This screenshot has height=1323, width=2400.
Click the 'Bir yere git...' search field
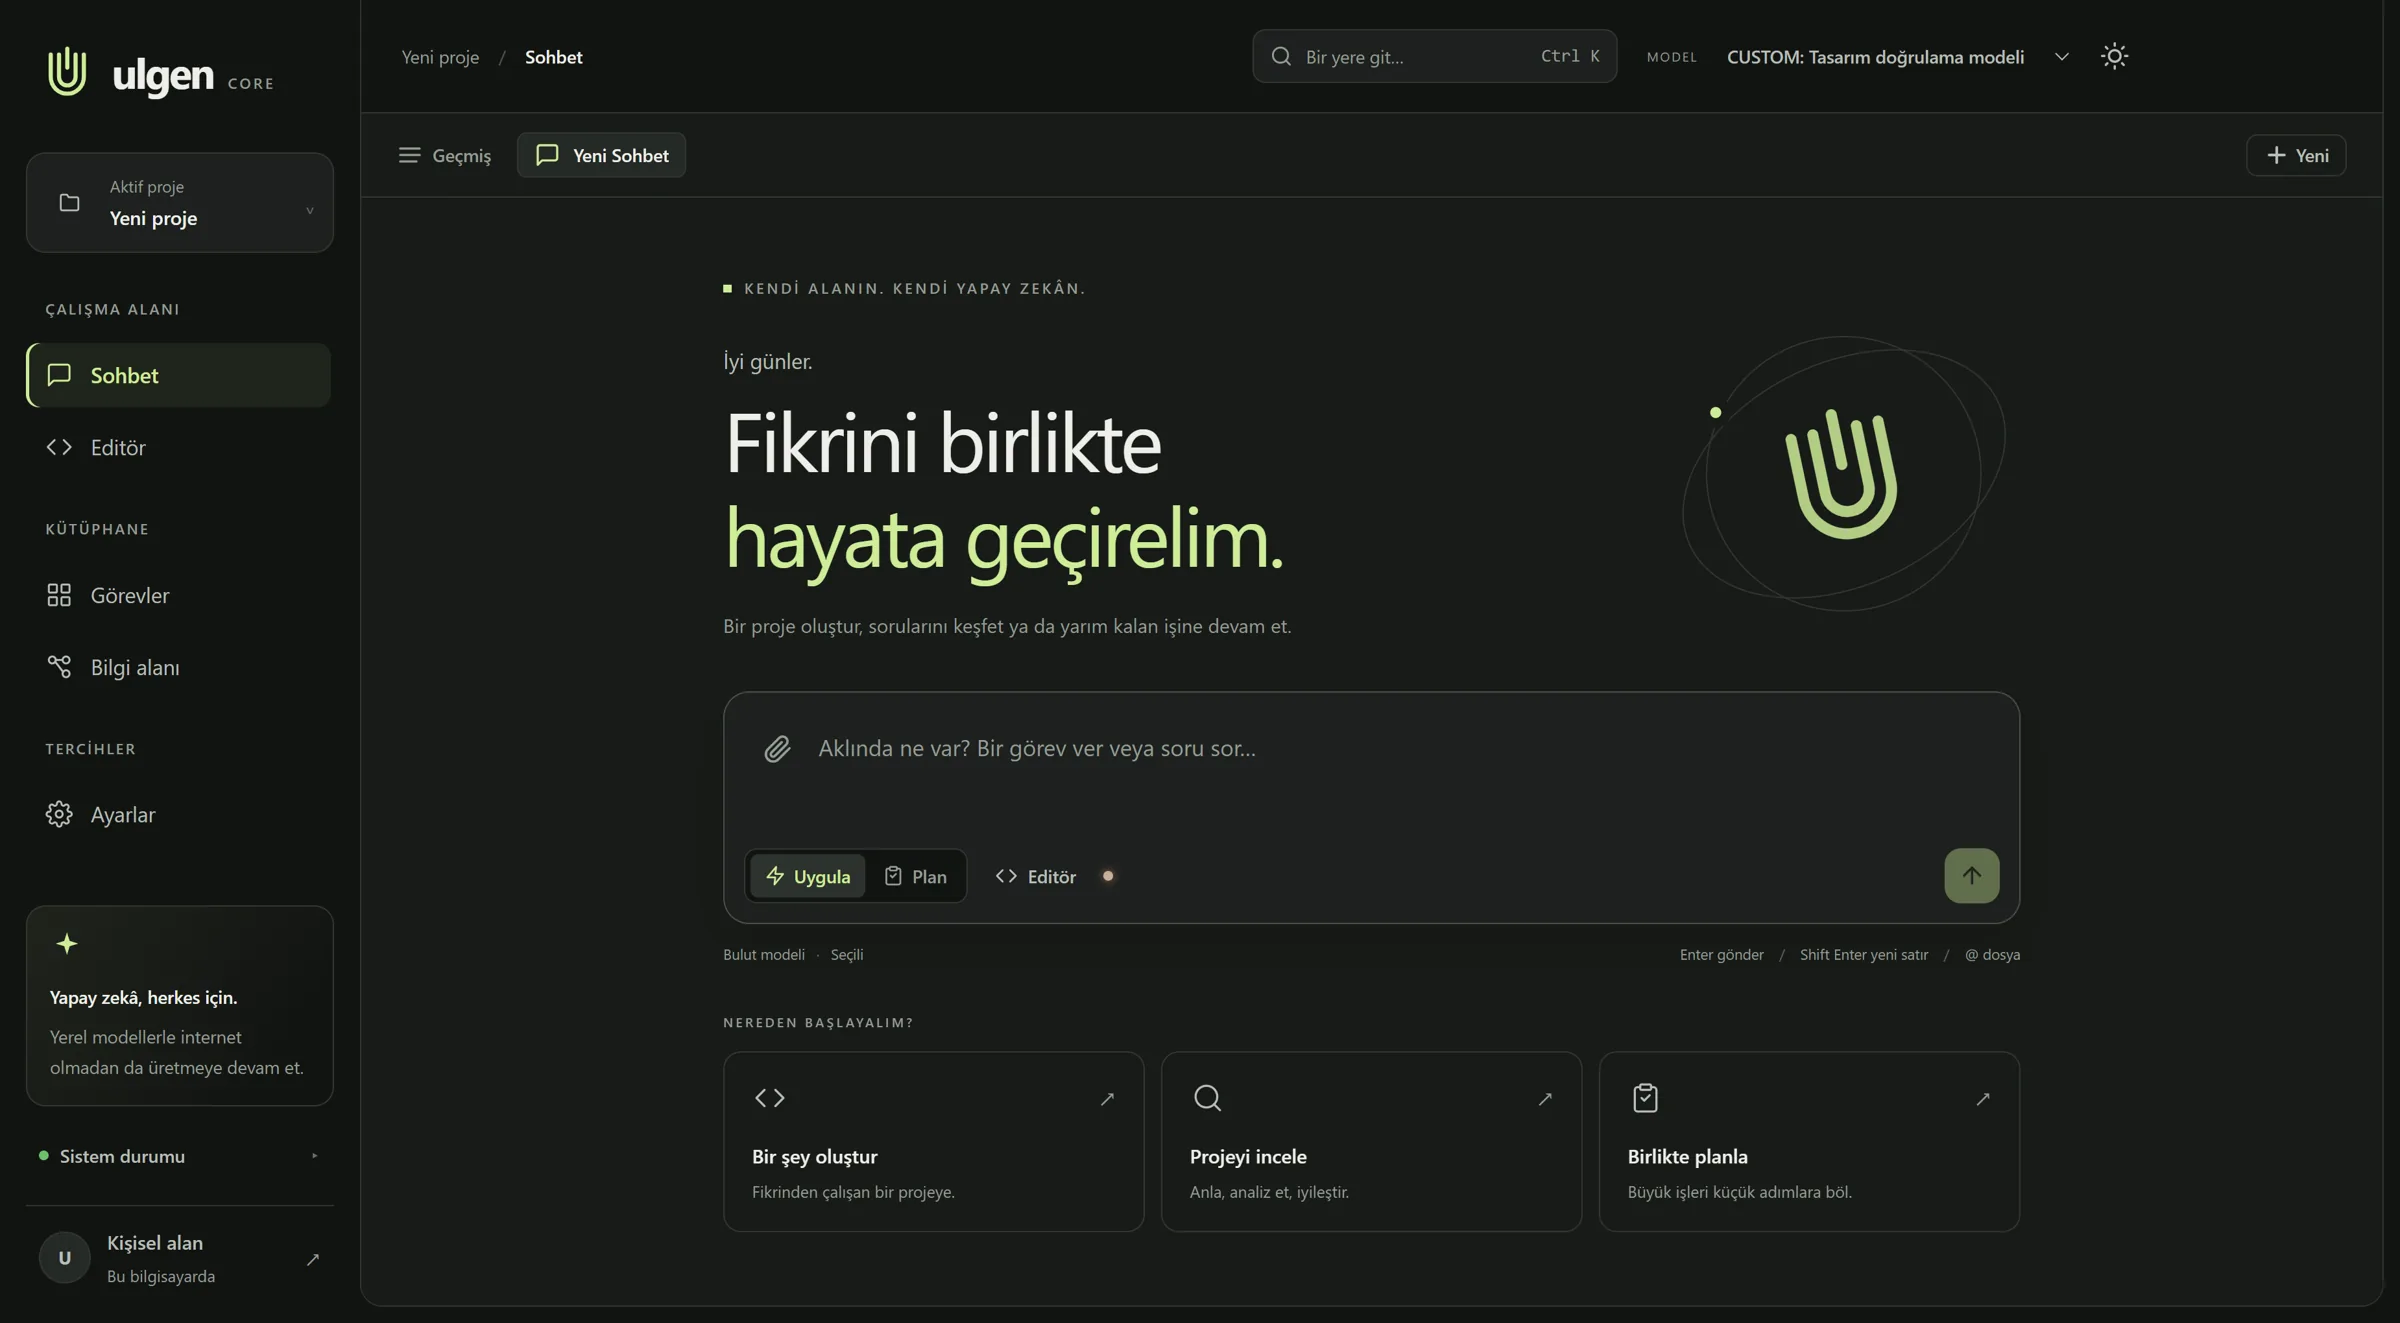pos(1434,56)
